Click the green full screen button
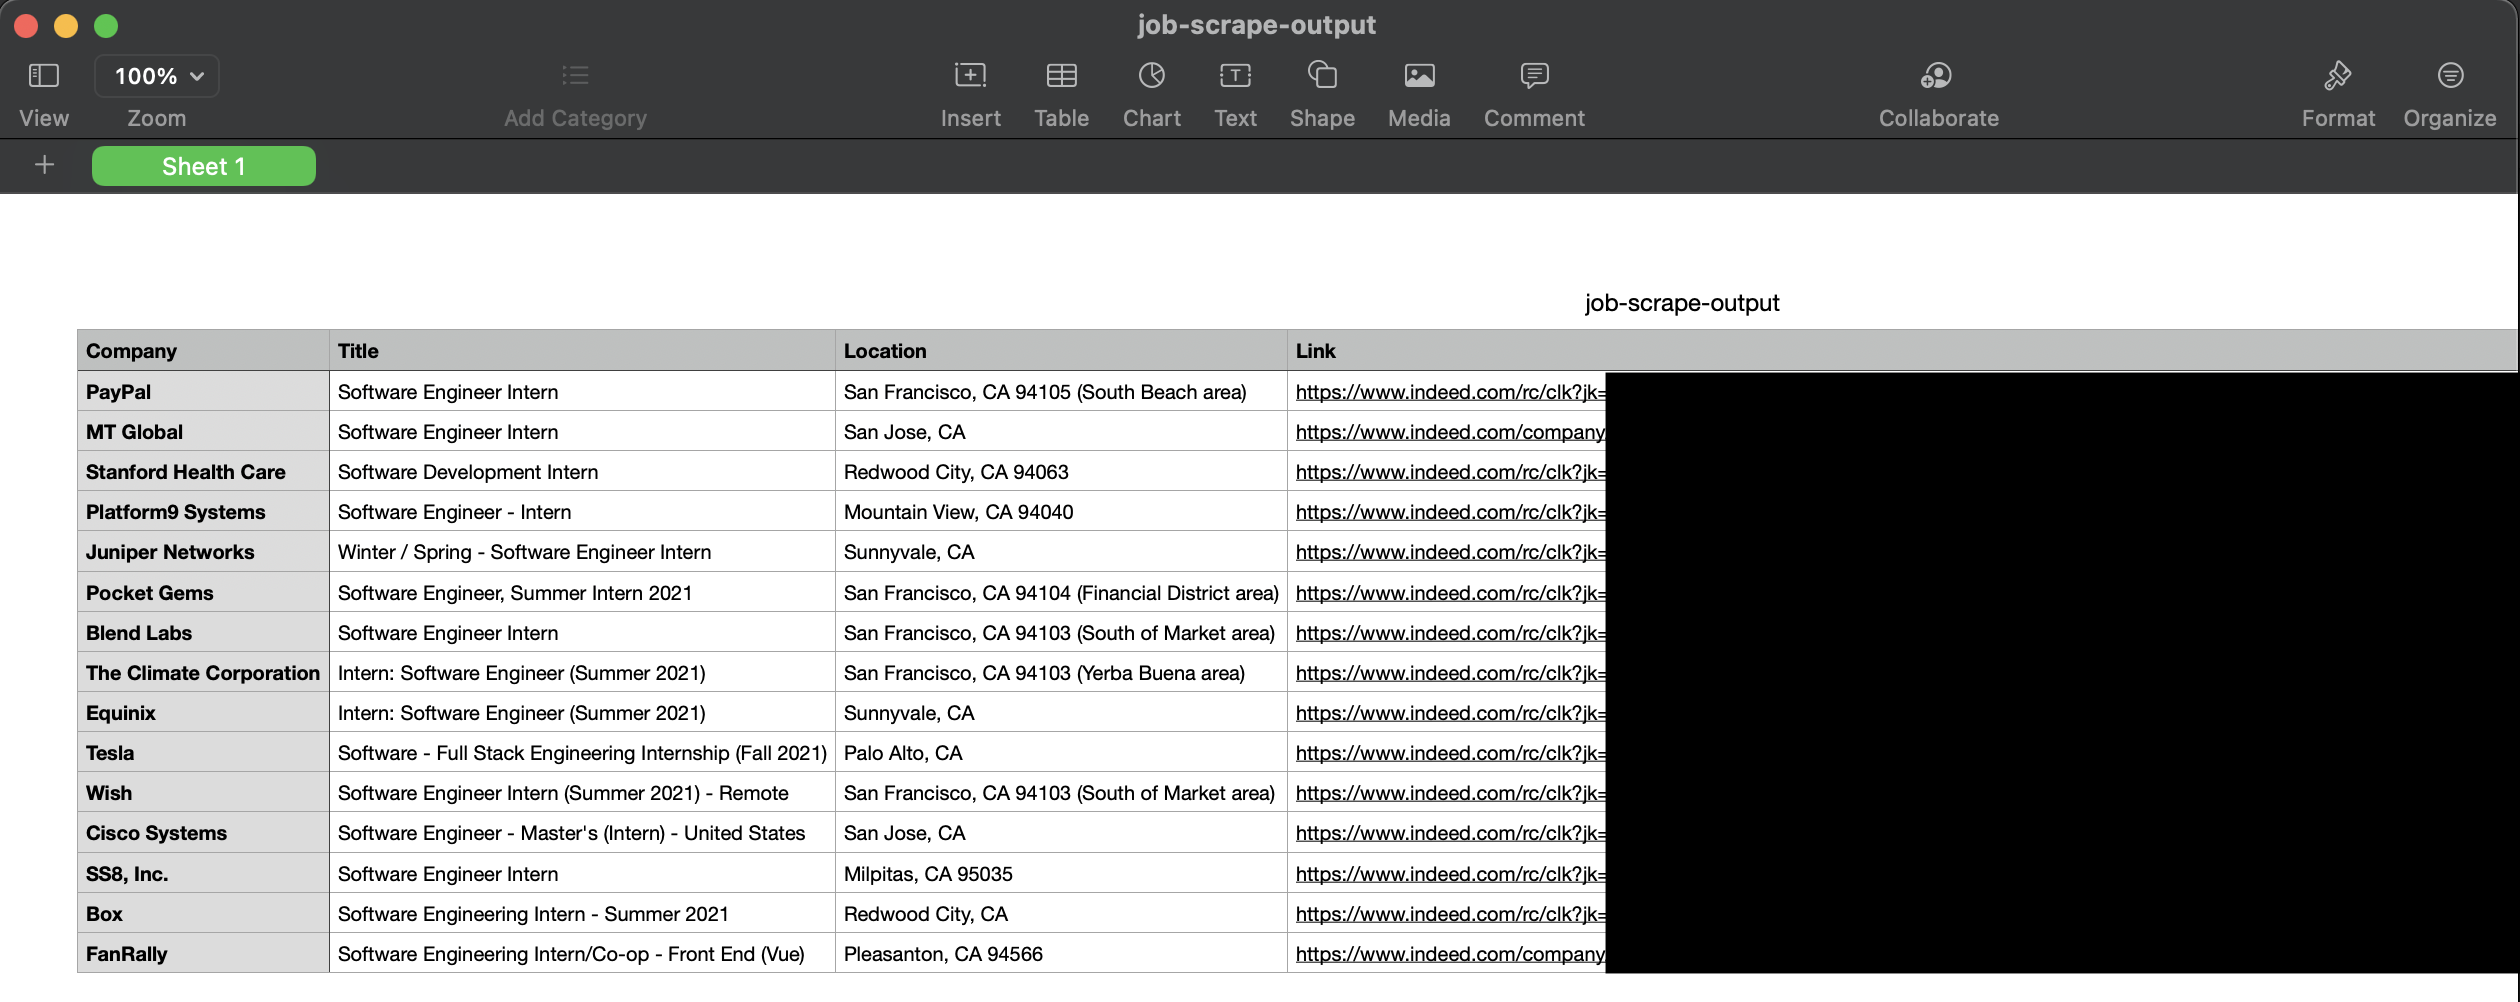 tap(106, 26)
